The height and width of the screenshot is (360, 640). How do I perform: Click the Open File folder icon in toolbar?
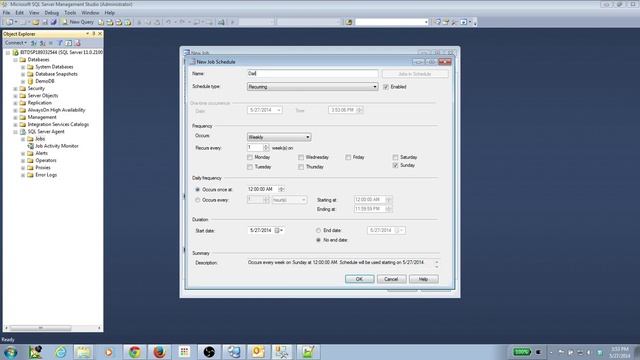click(36, 22)
